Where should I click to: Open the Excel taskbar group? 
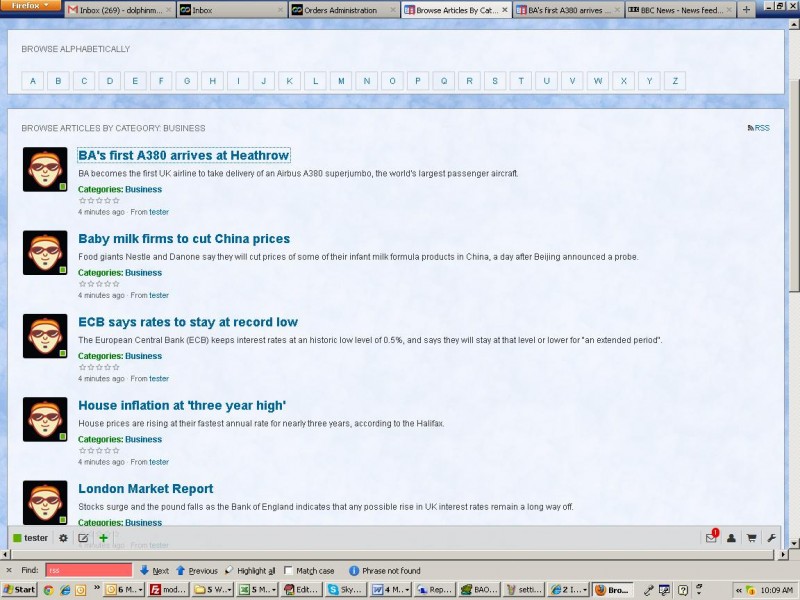(x=258, y=590)
